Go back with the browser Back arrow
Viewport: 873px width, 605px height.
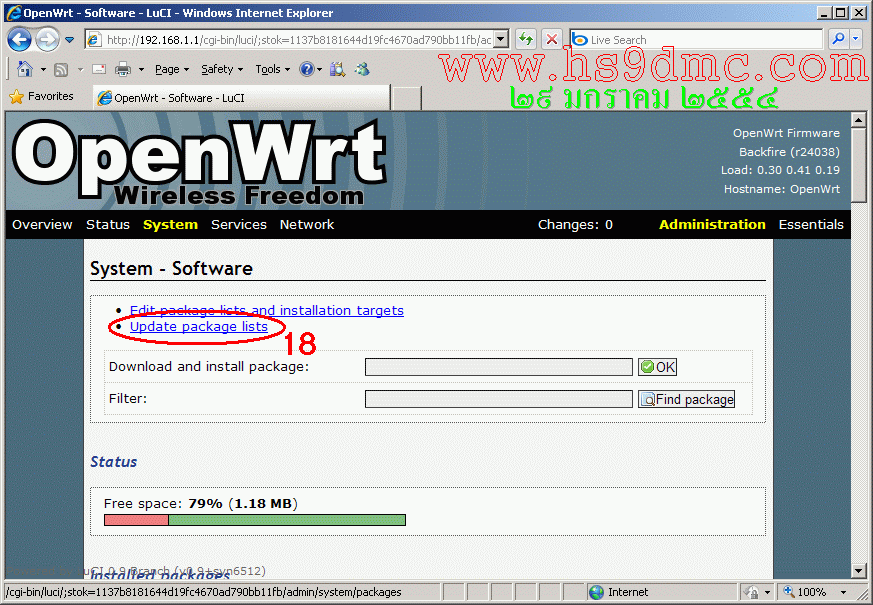(19, 40)
